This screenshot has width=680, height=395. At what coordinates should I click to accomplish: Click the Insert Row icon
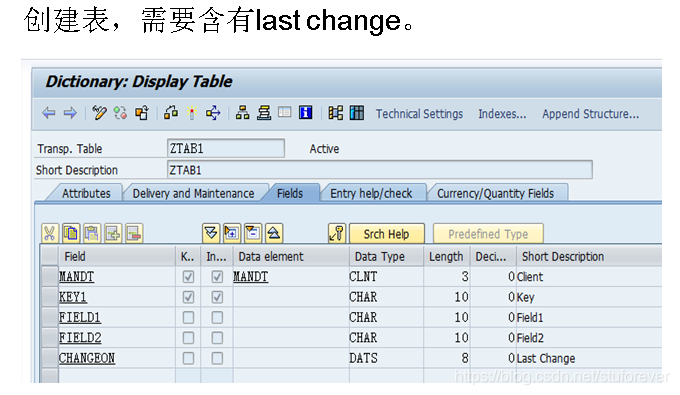tap(113, 233)
